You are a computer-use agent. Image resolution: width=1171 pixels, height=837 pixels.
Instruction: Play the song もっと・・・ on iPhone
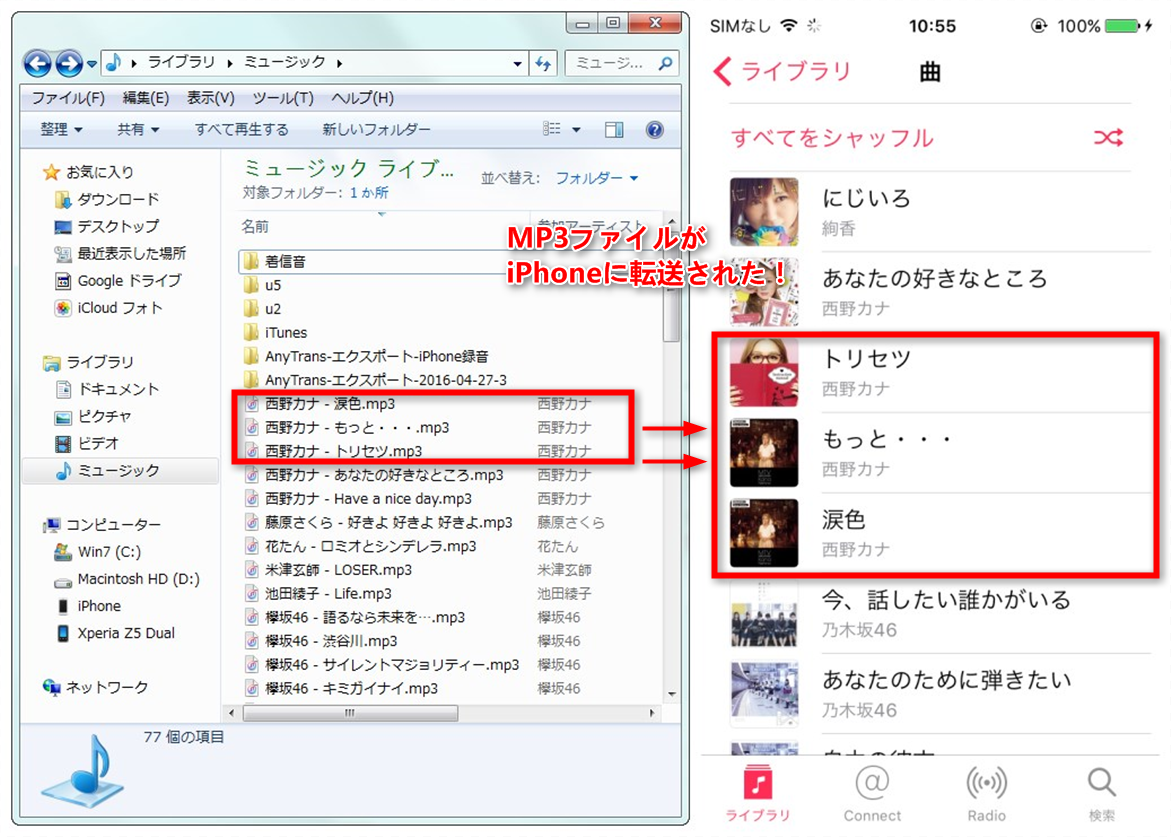click(x=941, y=452)
